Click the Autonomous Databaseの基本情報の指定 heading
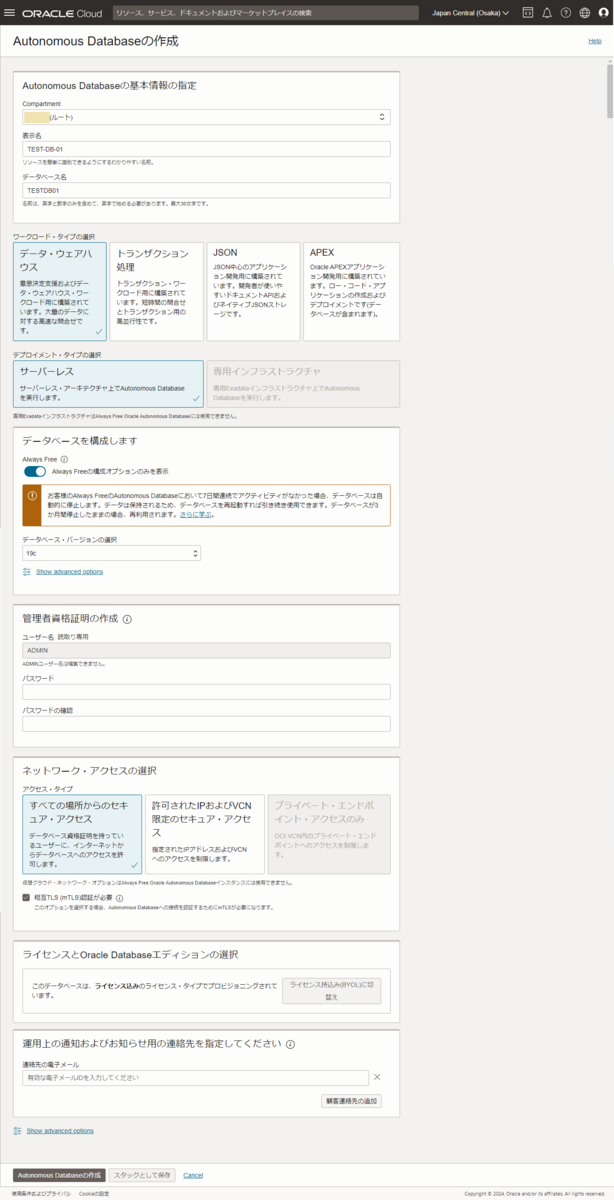The width and height of the screenshot is (614, 1200). [109, 85]
